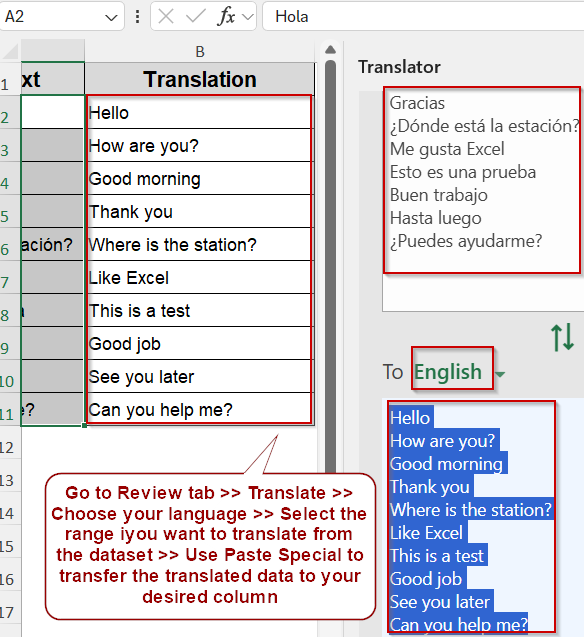This screenshot has height=637, width=584.
Task: Click the cancel X icon in formula bar
Action: point(166,17)
